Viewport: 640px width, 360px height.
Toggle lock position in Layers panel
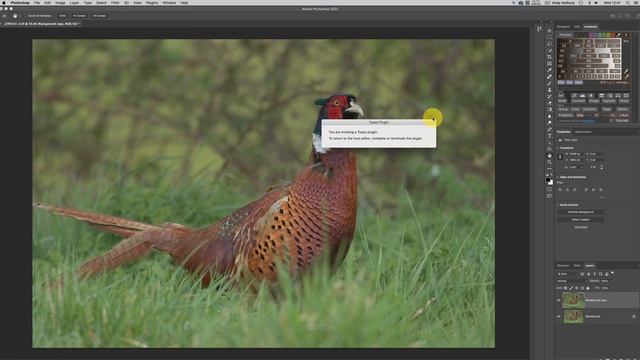pyautogui.click(x=576, y=288)
